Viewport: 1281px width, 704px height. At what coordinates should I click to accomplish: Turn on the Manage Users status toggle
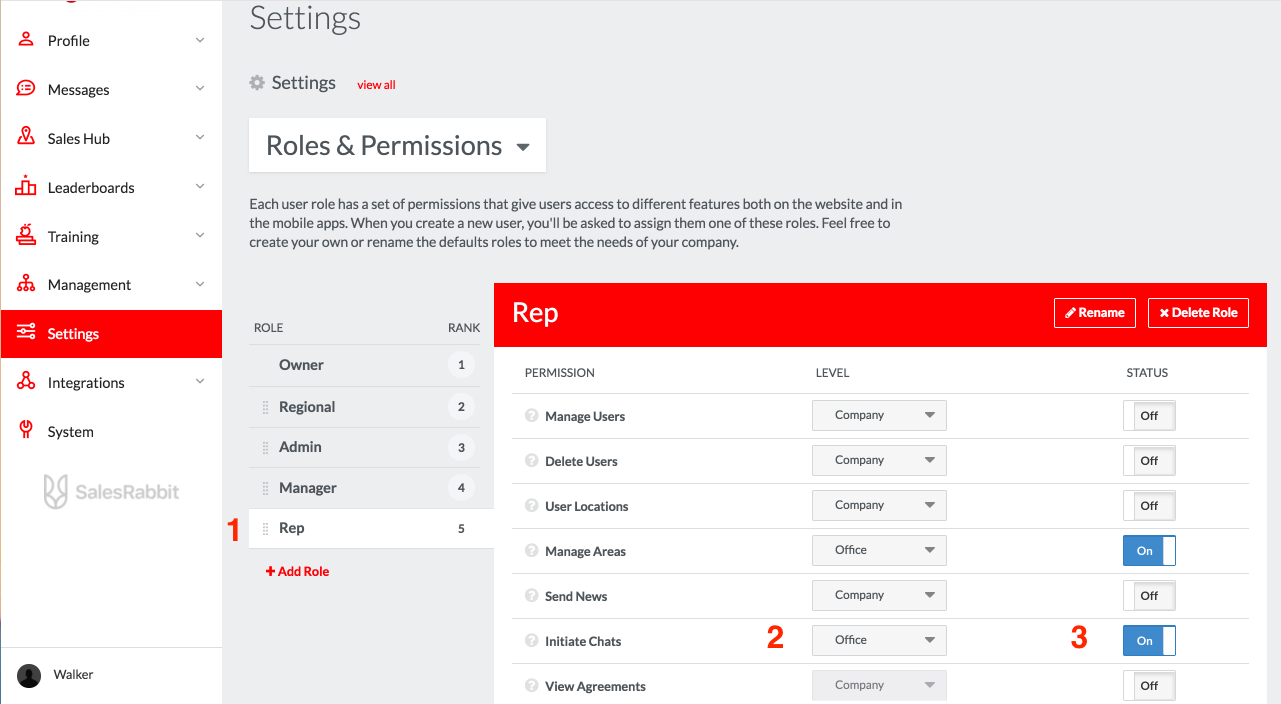(x=1149, y=416)
